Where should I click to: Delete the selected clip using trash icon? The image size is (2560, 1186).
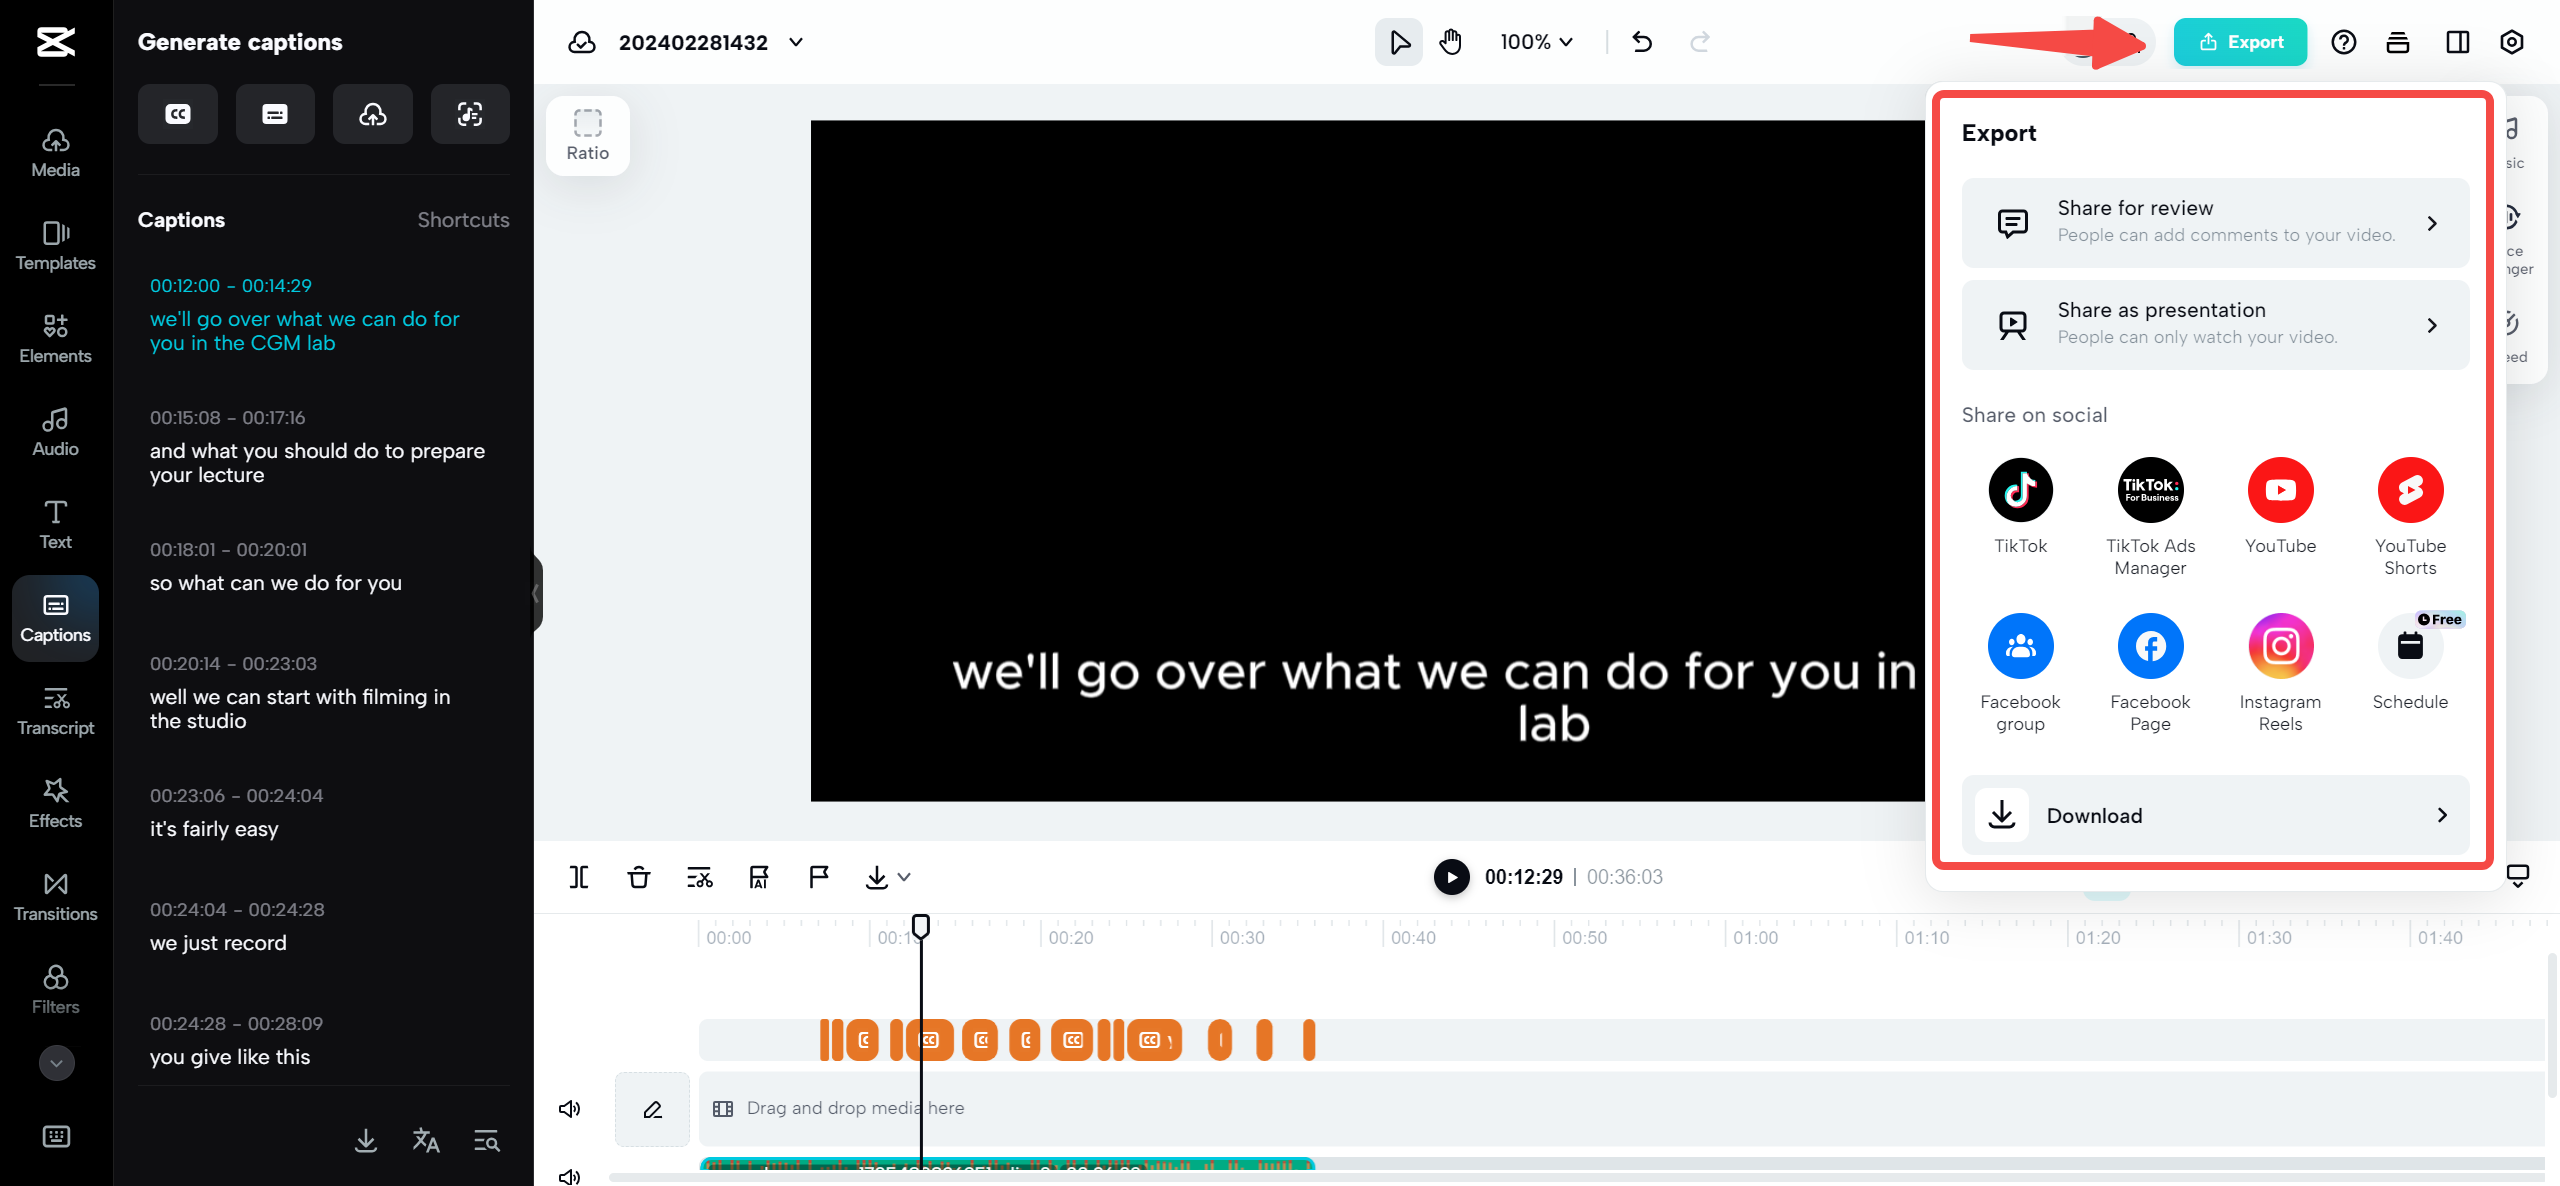coord(638,877)
